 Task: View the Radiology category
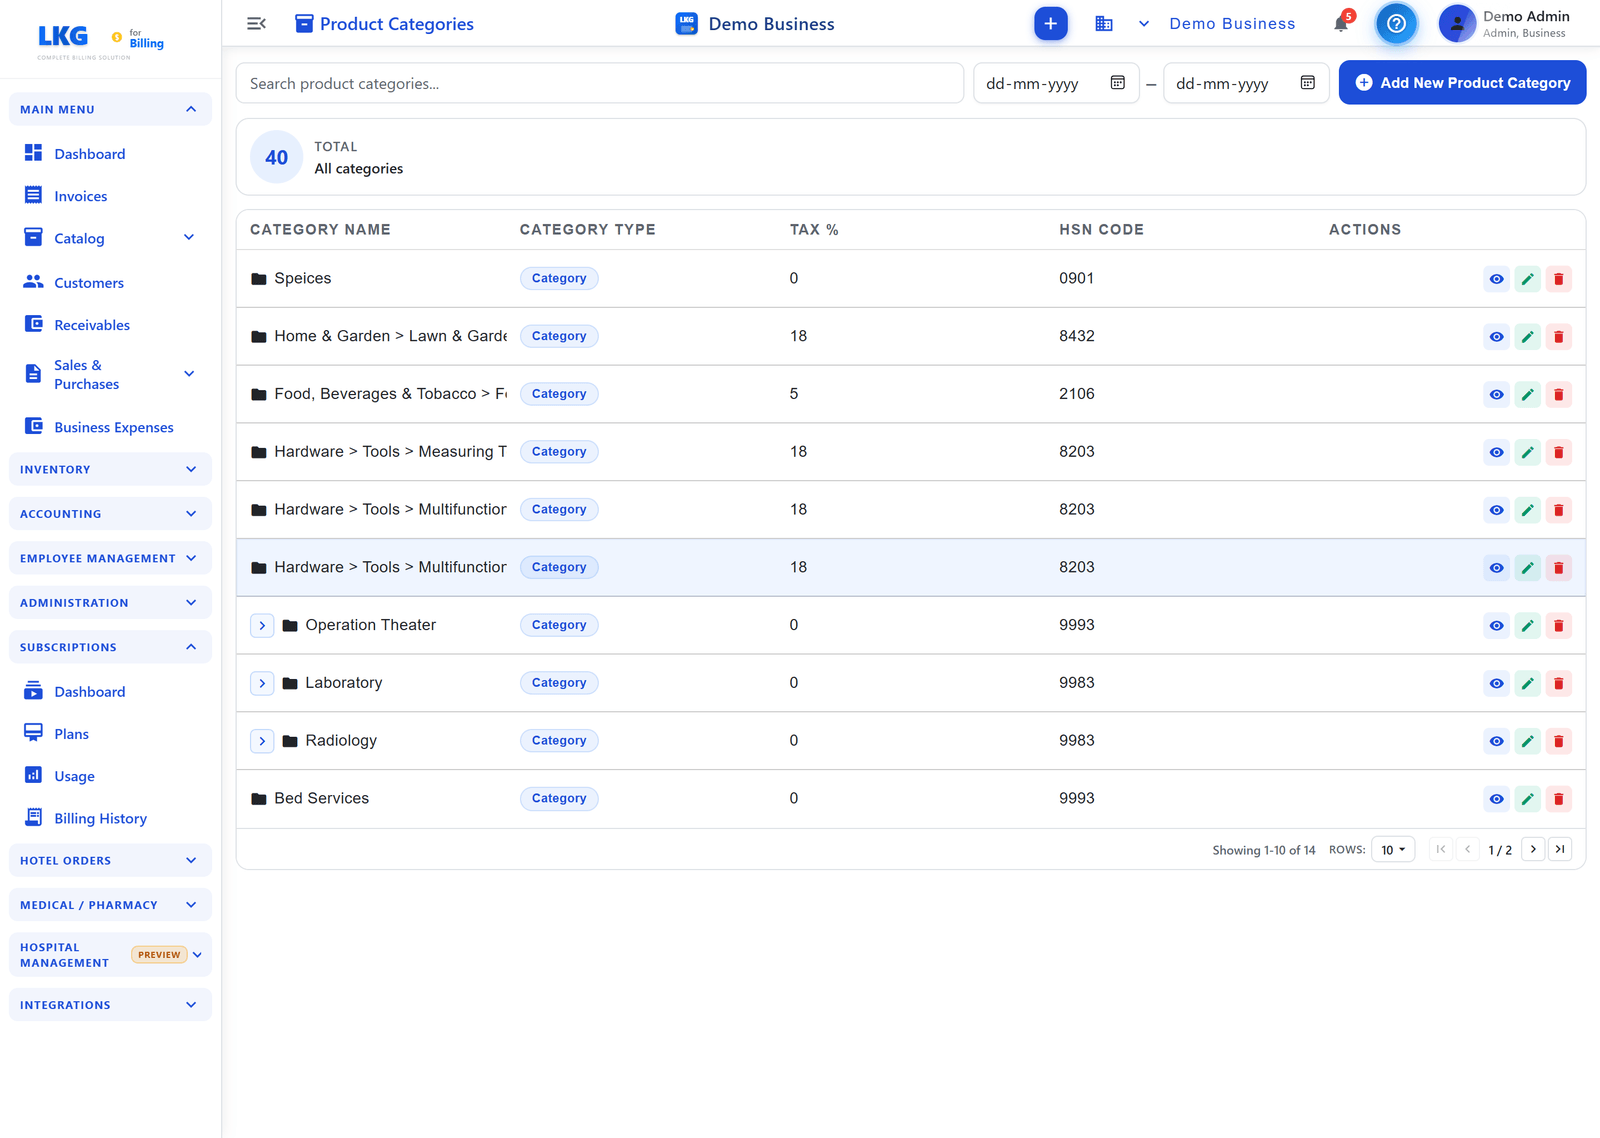[x=1496, y=741]
